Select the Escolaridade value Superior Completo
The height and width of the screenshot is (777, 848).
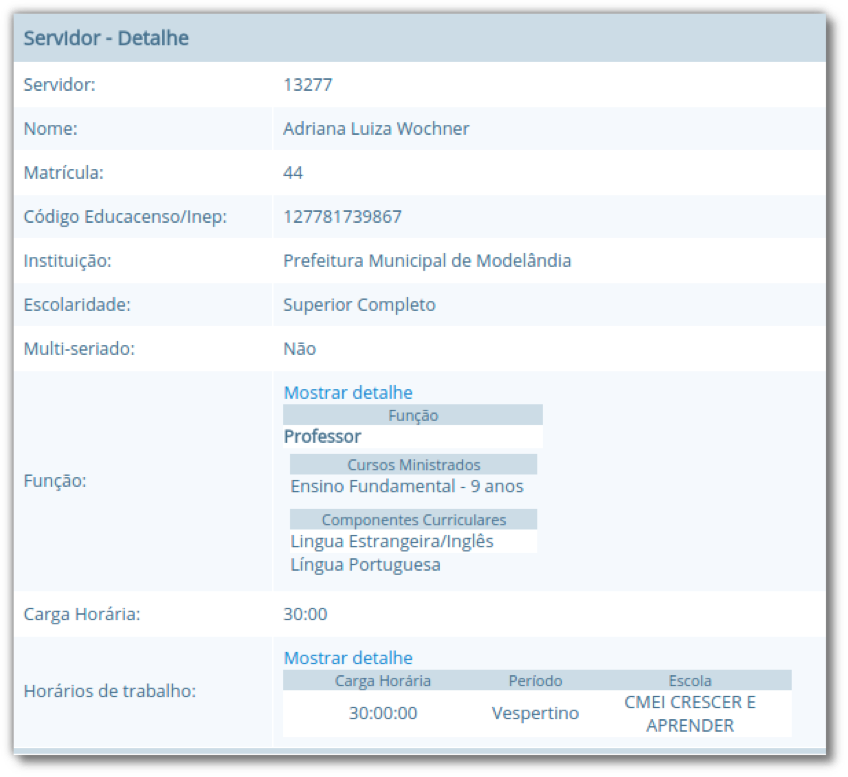pyautogui.click(x=360, y=305)
